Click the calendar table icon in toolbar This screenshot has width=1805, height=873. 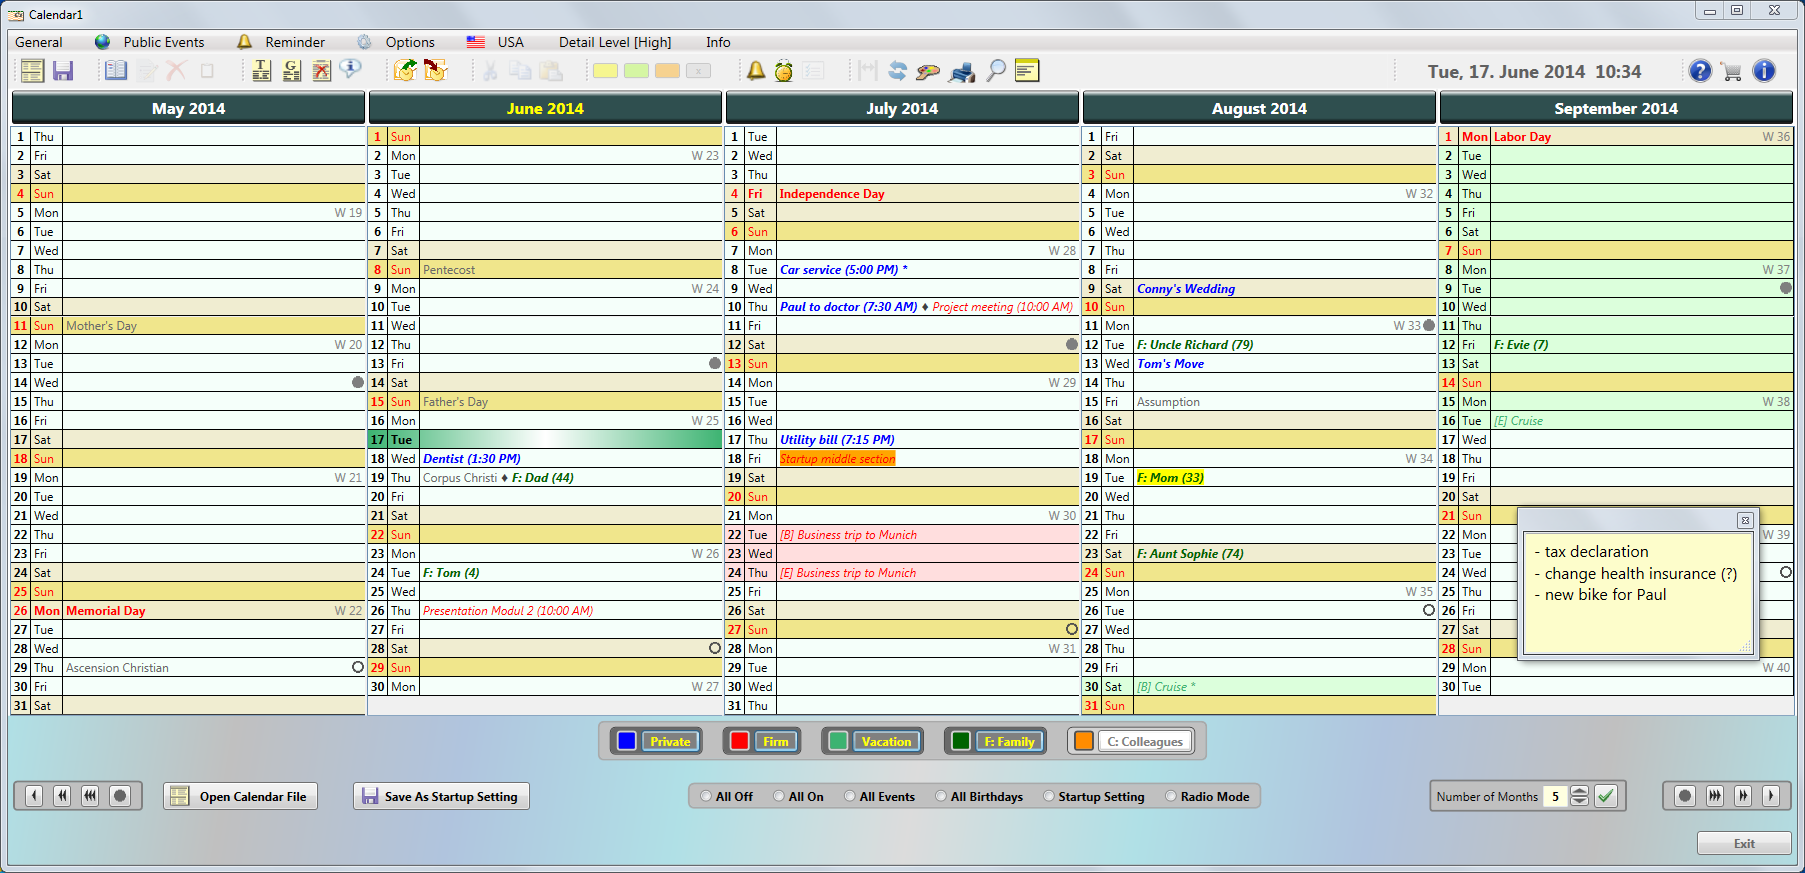coord(32,71)
